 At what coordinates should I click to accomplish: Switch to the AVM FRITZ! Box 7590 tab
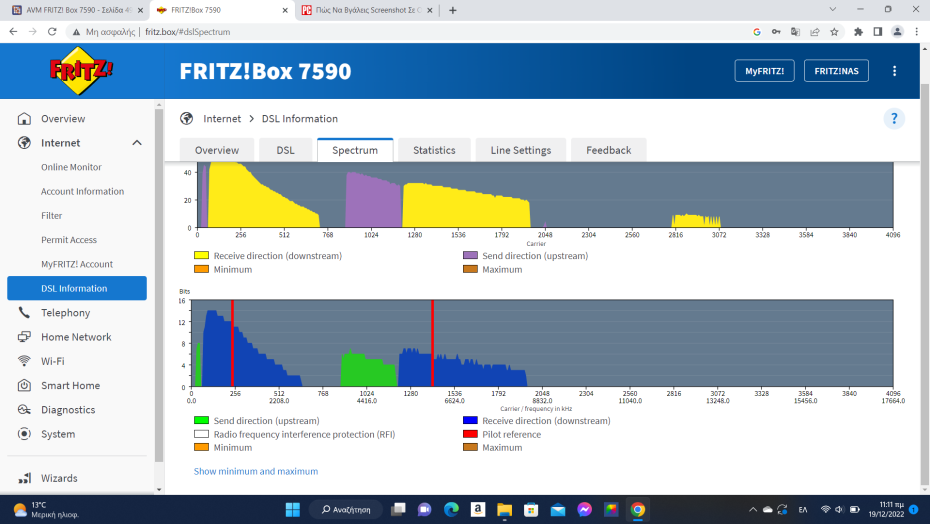pyautogui.click(x=76, y=10)
